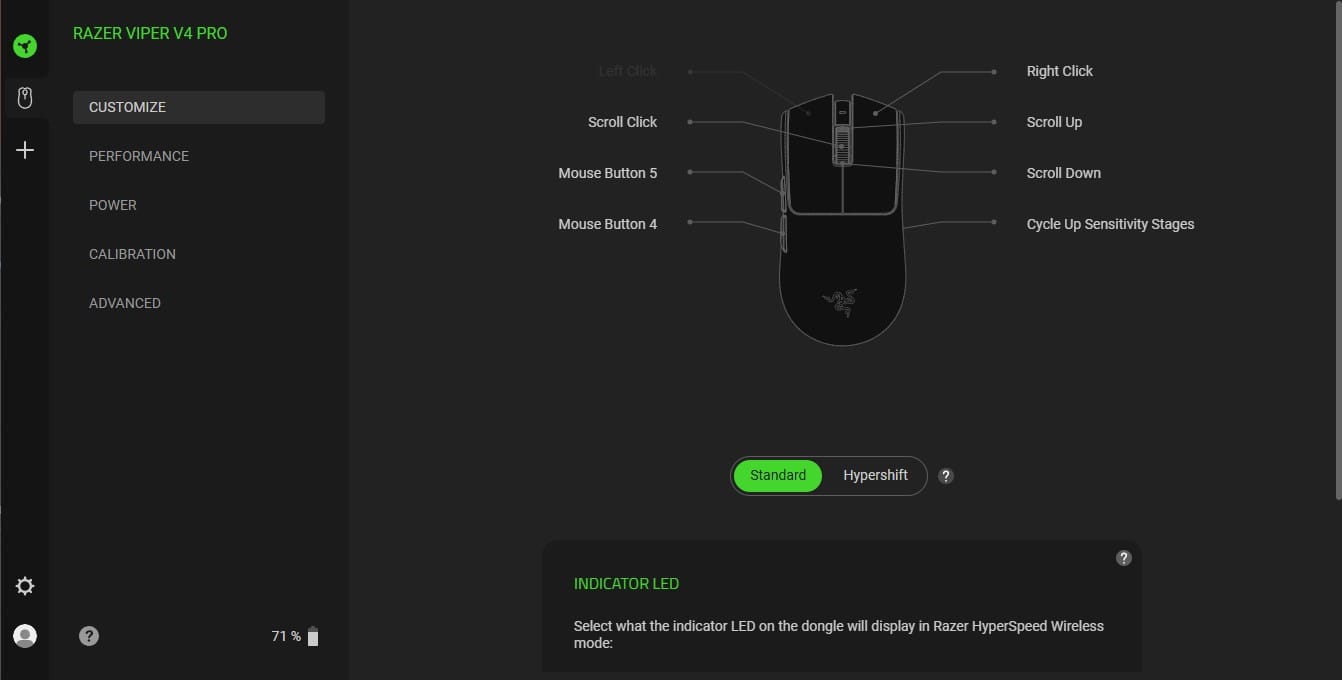Select the mouse device icon in sidebar

(x=25, y=98)
